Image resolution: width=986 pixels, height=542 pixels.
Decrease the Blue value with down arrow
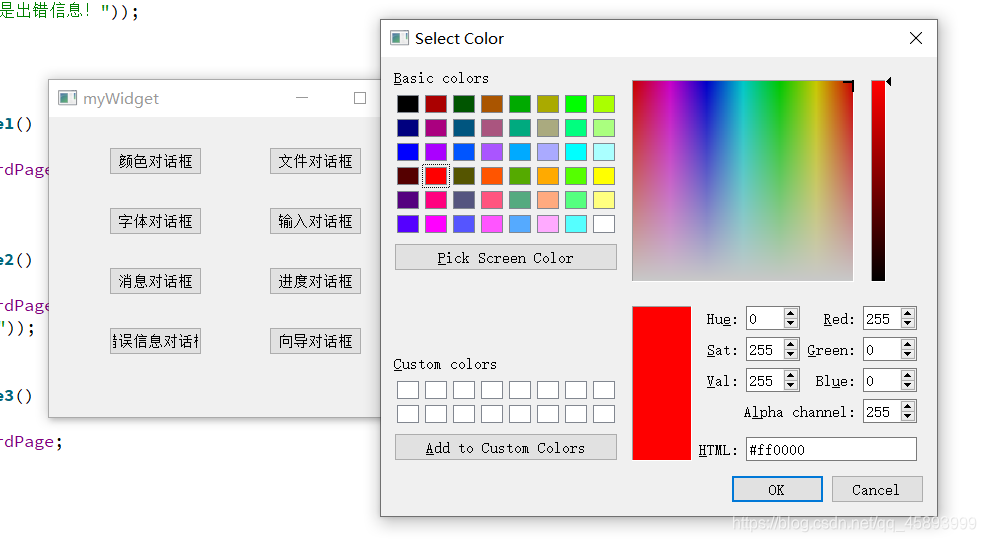(x=907, y=387)
